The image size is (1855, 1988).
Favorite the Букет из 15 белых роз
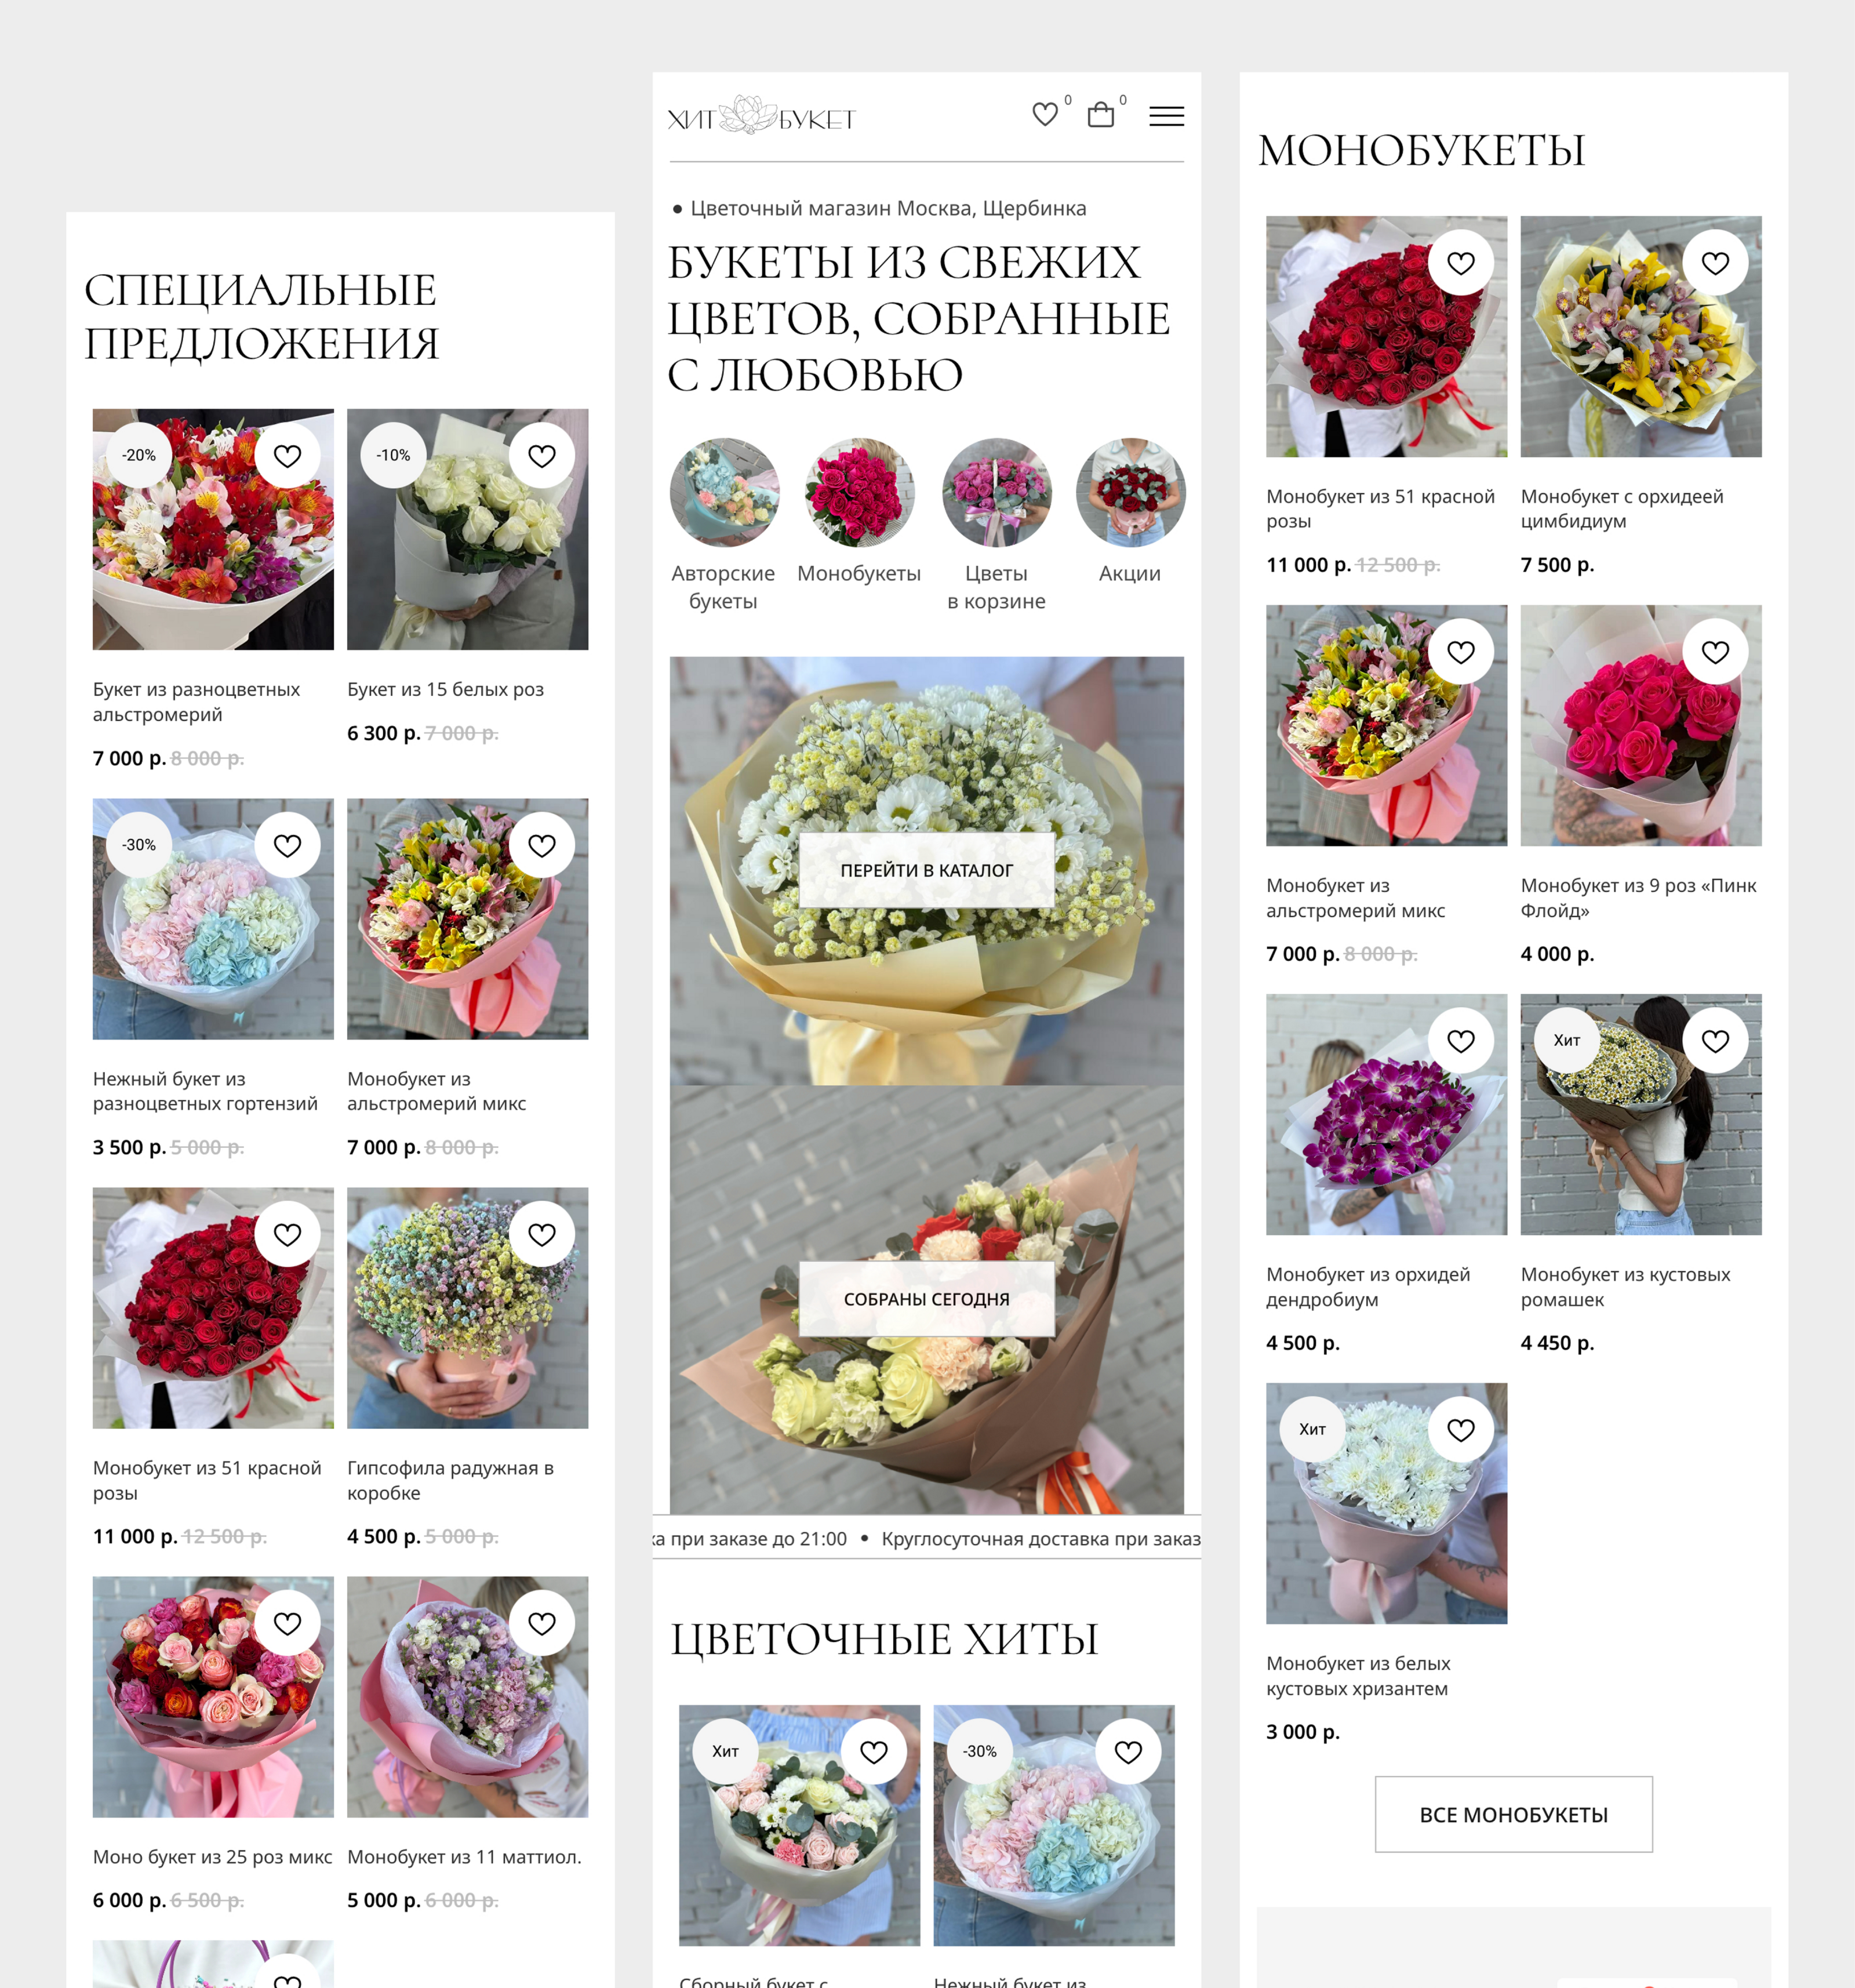pyautogui.click(x=542, y=456)
